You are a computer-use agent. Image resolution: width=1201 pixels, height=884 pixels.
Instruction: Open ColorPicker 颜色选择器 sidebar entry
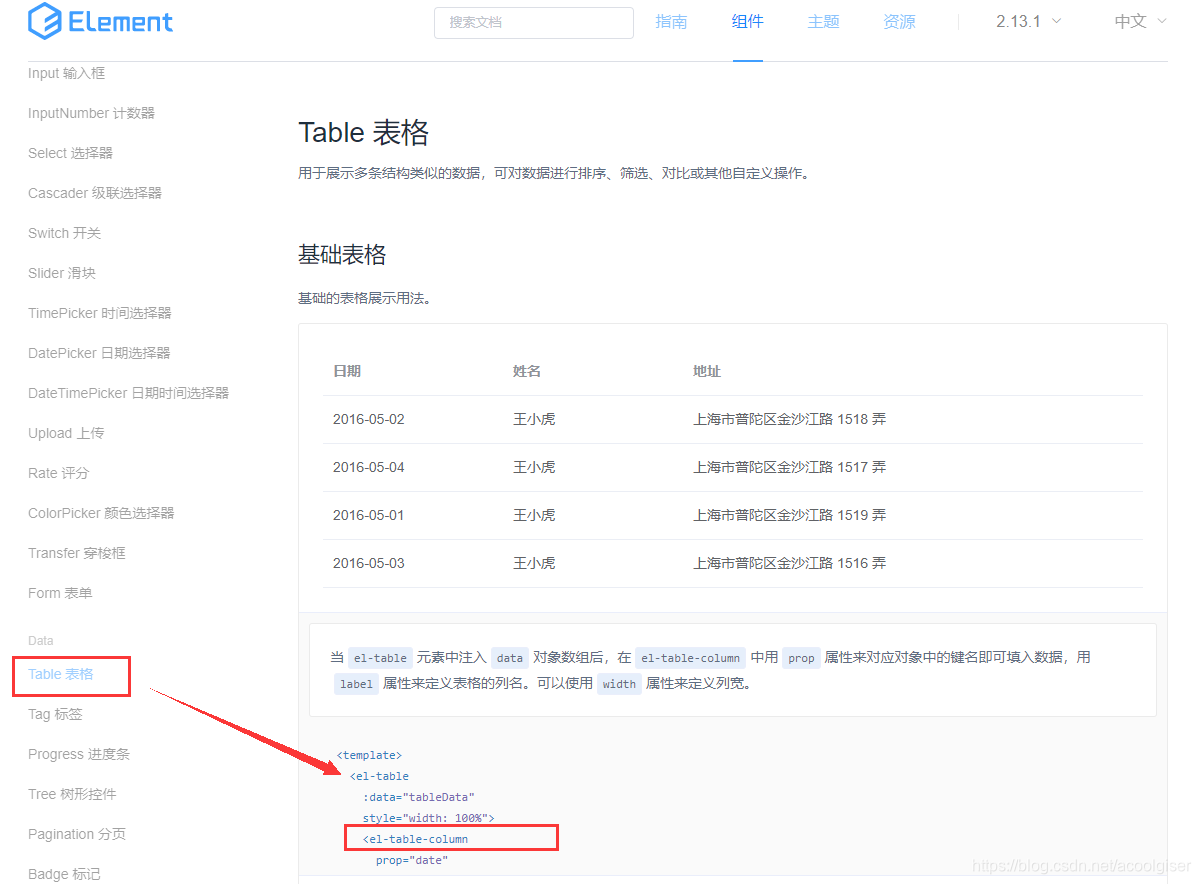pos(101,513)
